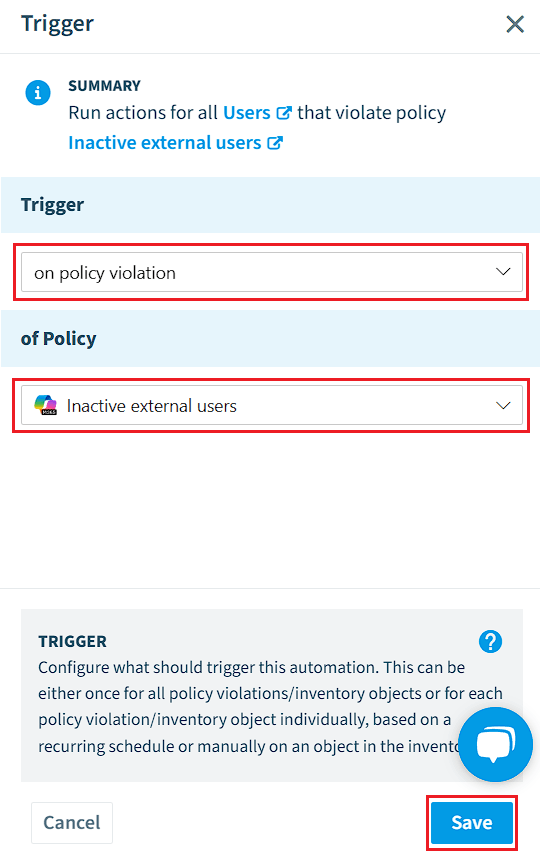This screenshot has width=540, height=853.
Task: Open the chat support bubble
Action: [x=495, y=744]
